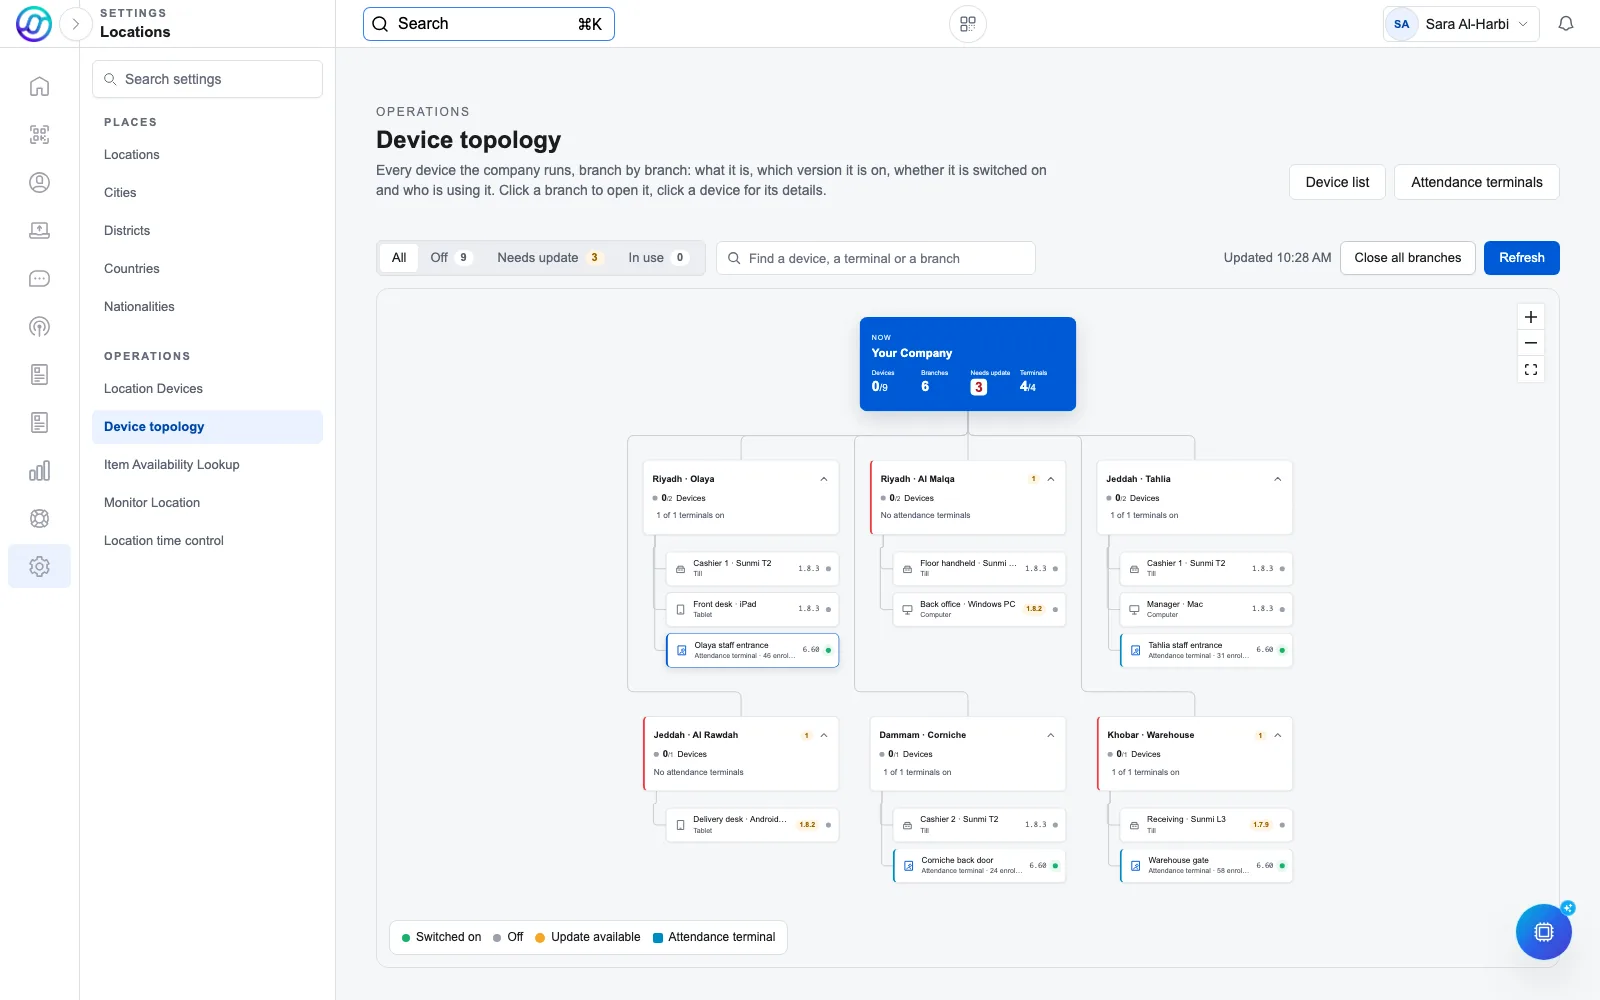Screen dimensions: 1600x1000
Task: Click the Device list button
Action: (1337, 182)
